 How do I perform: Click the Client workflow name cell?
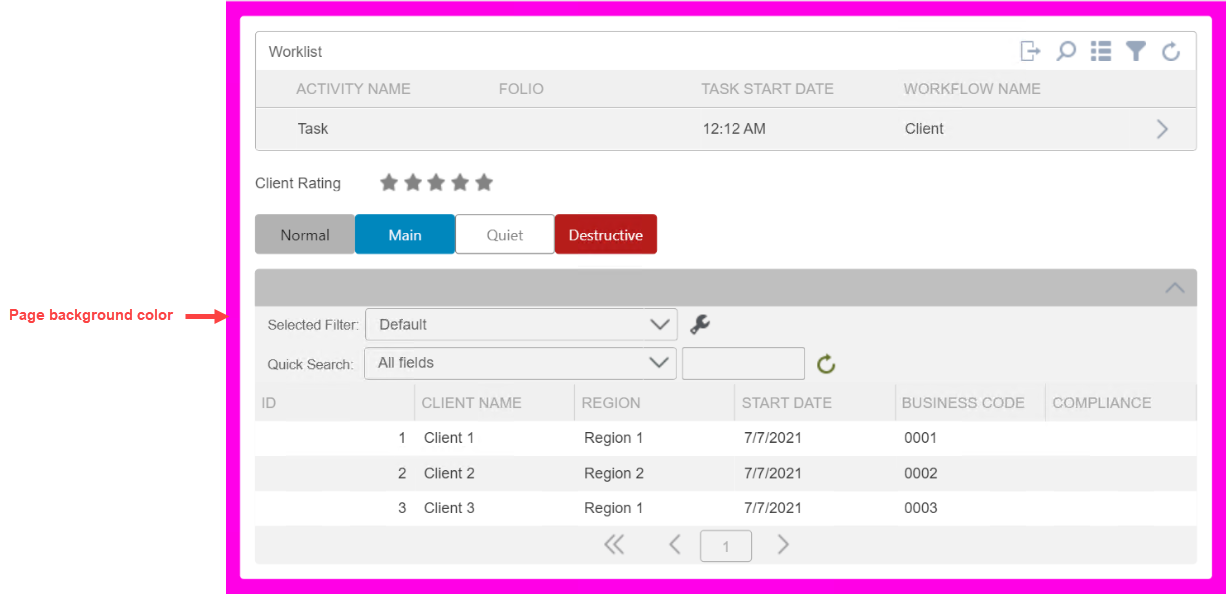coord(924,128)
